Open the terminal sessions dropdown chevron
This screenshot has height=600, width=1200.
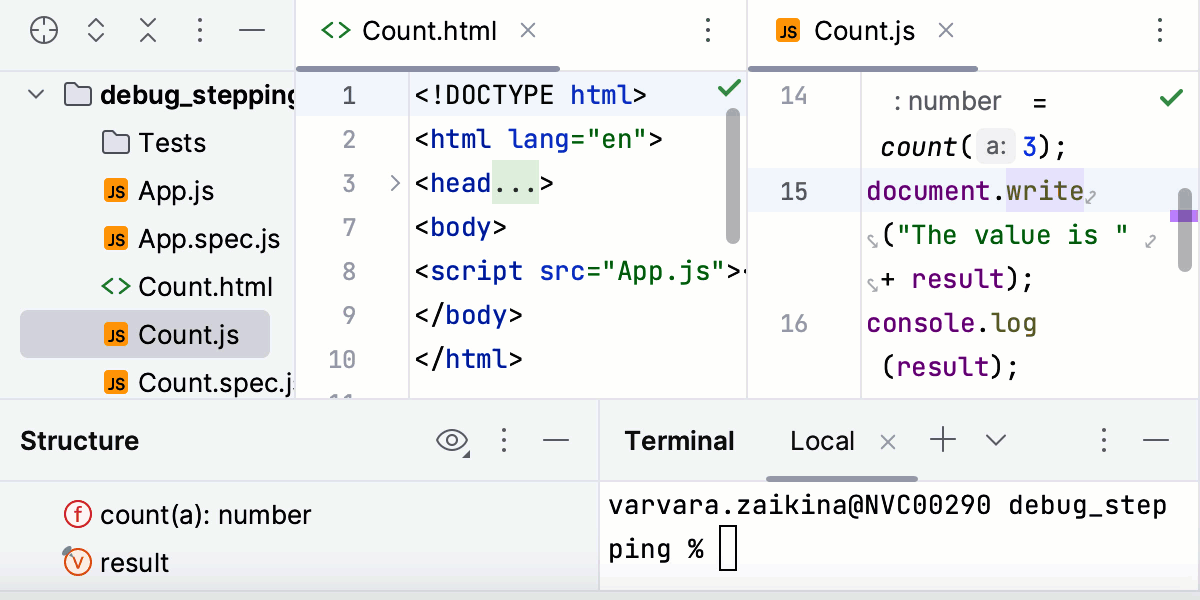point(995,440)
